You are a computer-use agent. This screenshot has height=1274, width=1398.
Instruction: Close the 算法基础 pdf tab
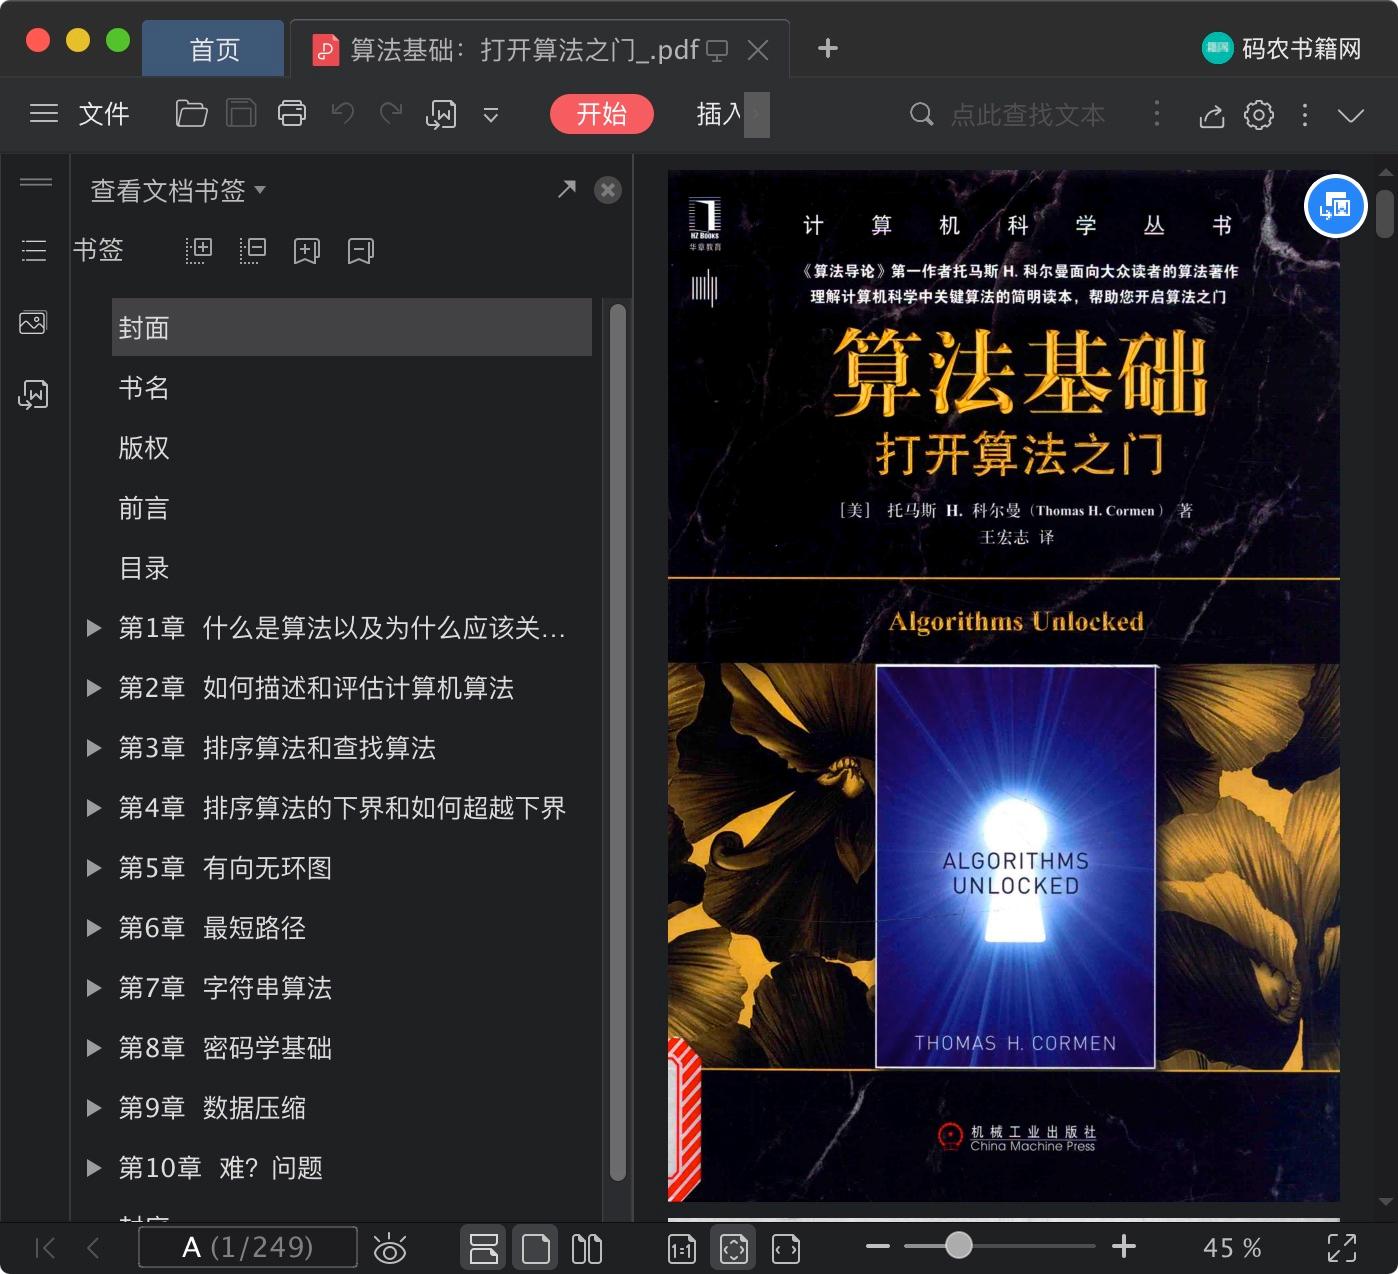[759, 49]
